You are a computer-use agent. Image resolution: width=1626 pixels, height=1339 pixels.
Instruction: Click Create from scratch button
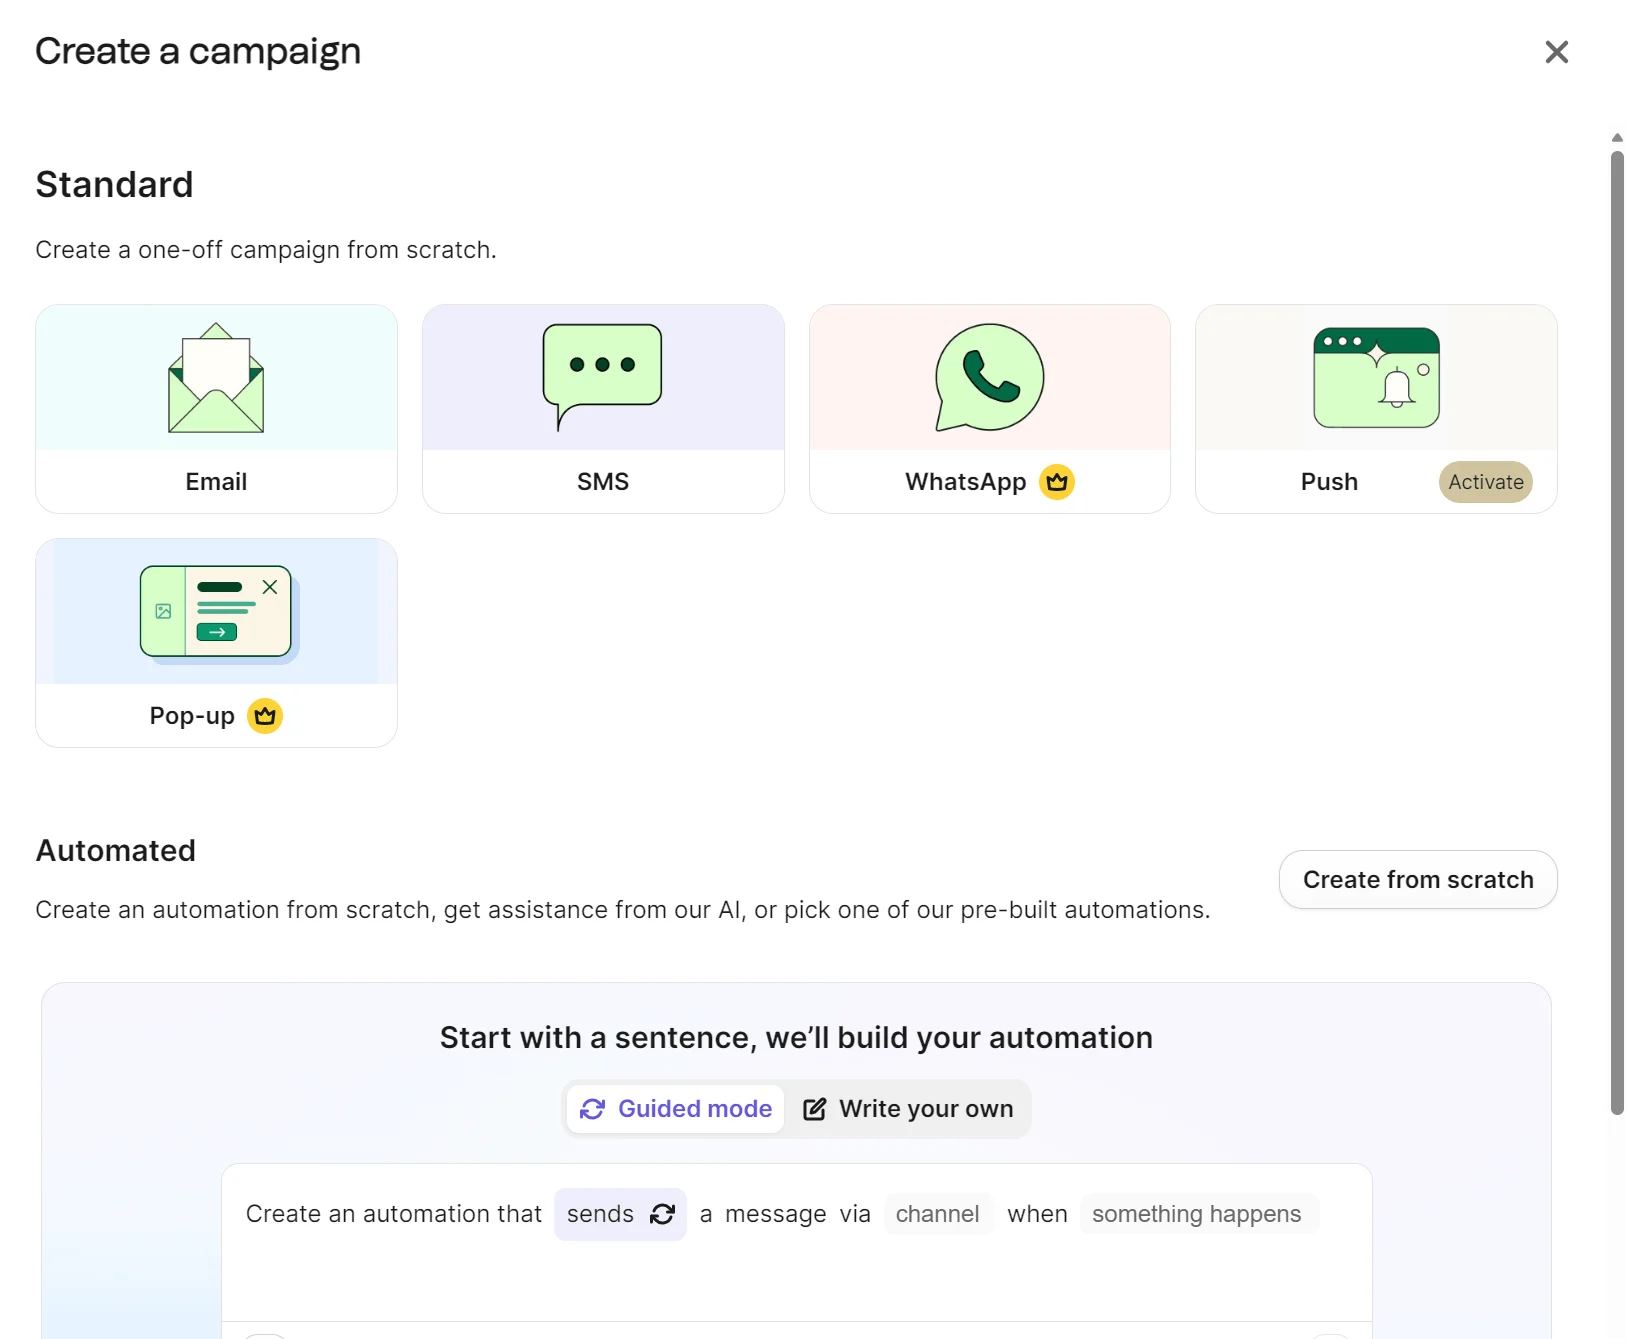point(1417,880)
